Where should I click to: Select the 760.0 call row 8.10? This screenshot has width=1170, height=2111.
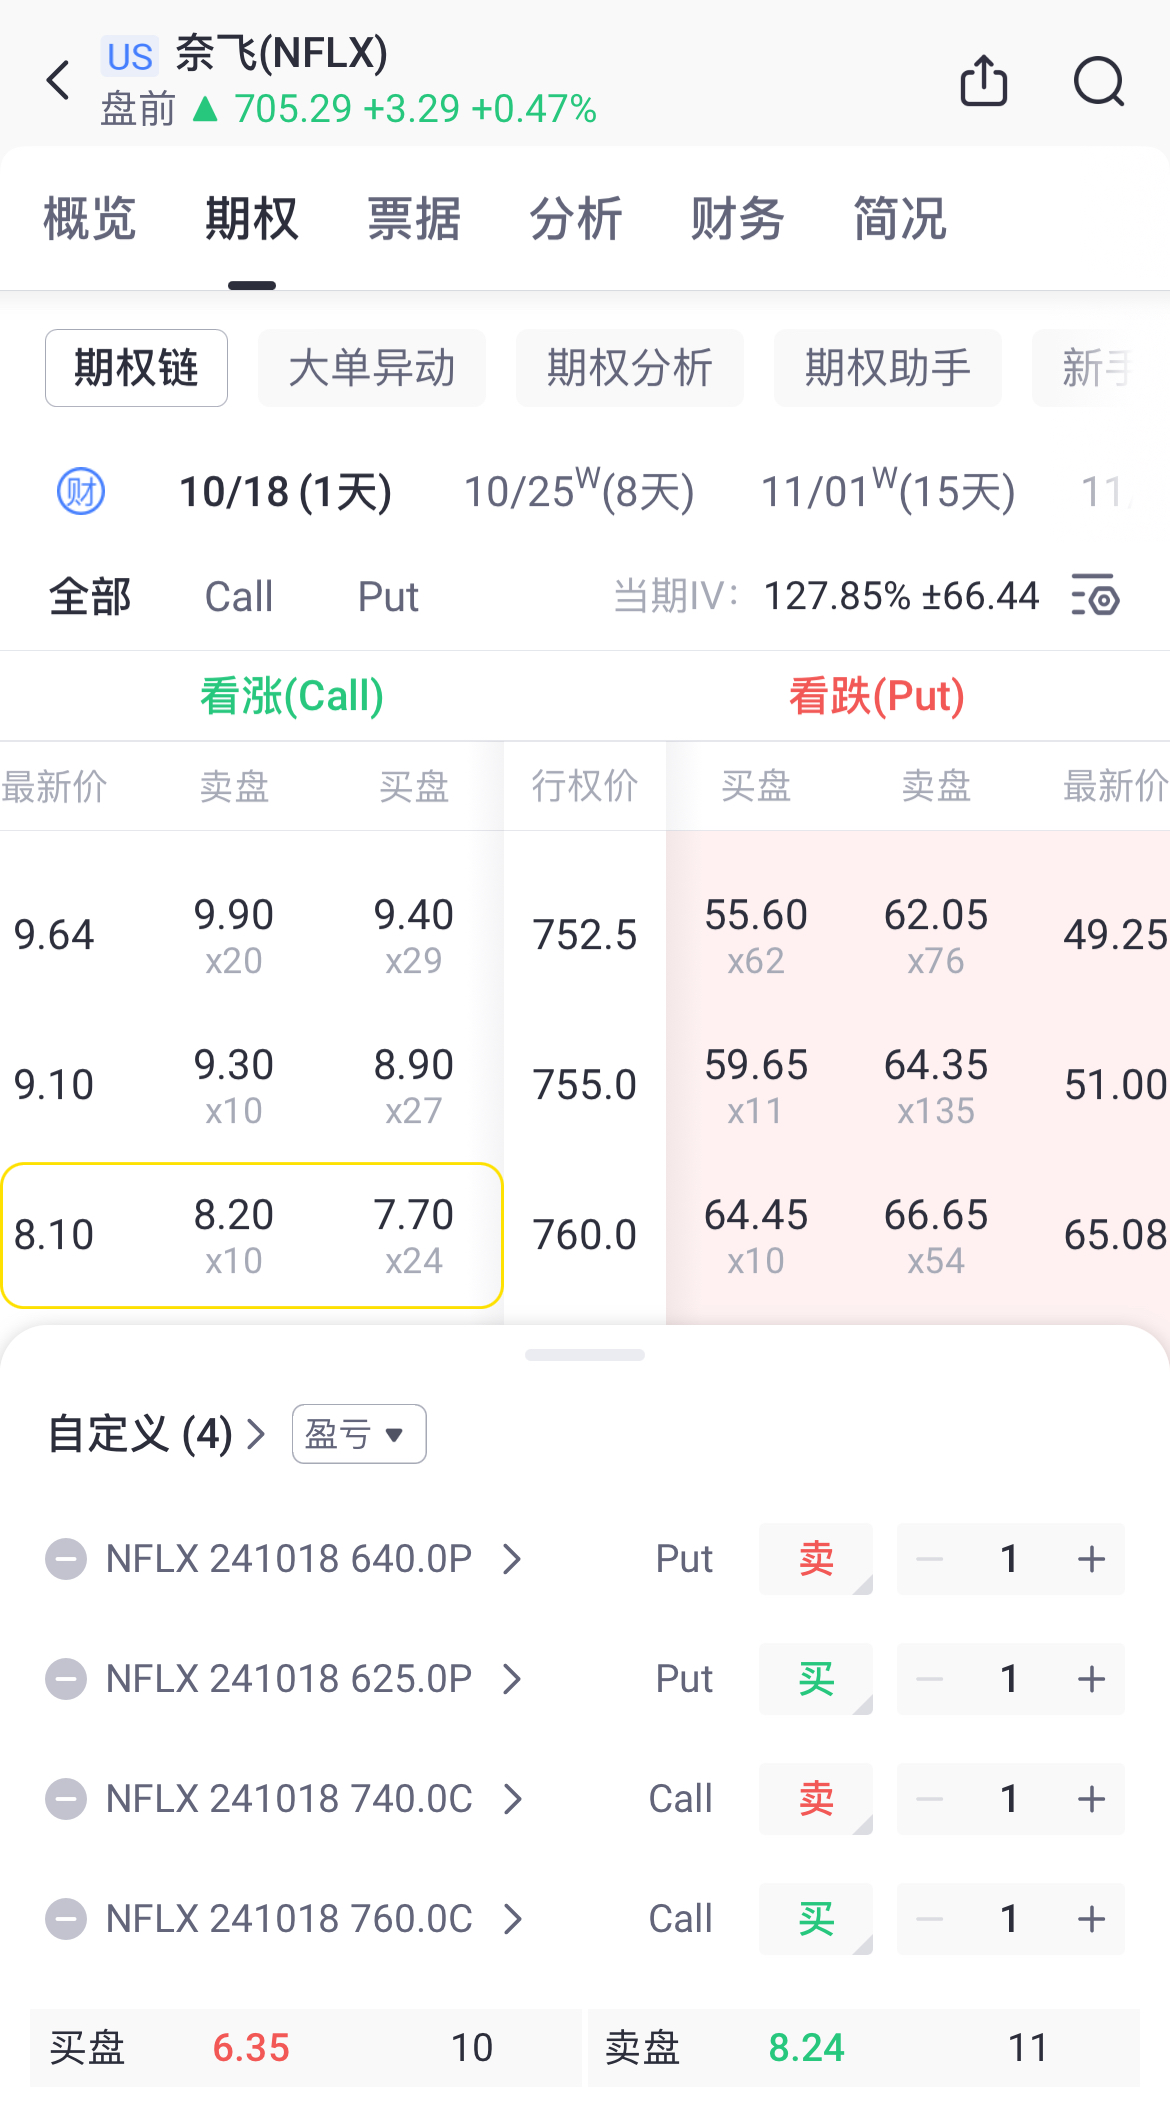point(252,1235)
